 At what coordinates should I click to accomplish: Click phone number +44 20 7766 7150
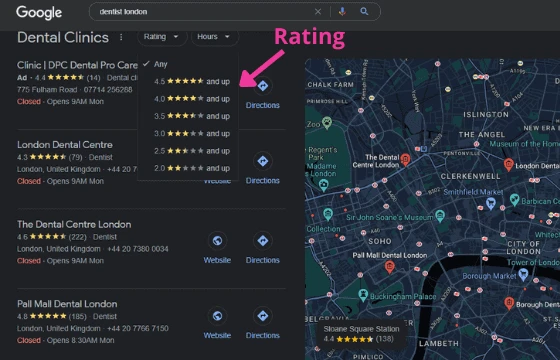138,329
